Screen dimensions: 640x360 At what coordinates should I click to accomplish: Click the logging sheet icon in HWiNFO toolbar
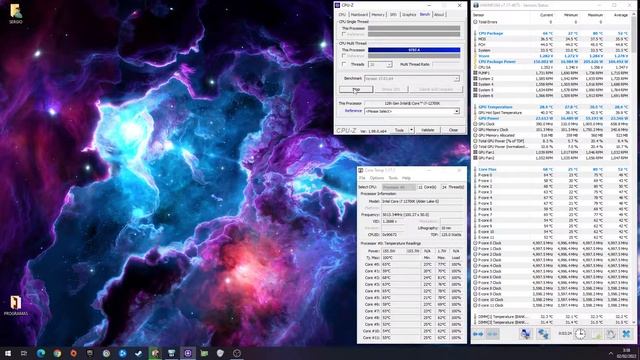(x=597, y=334)
